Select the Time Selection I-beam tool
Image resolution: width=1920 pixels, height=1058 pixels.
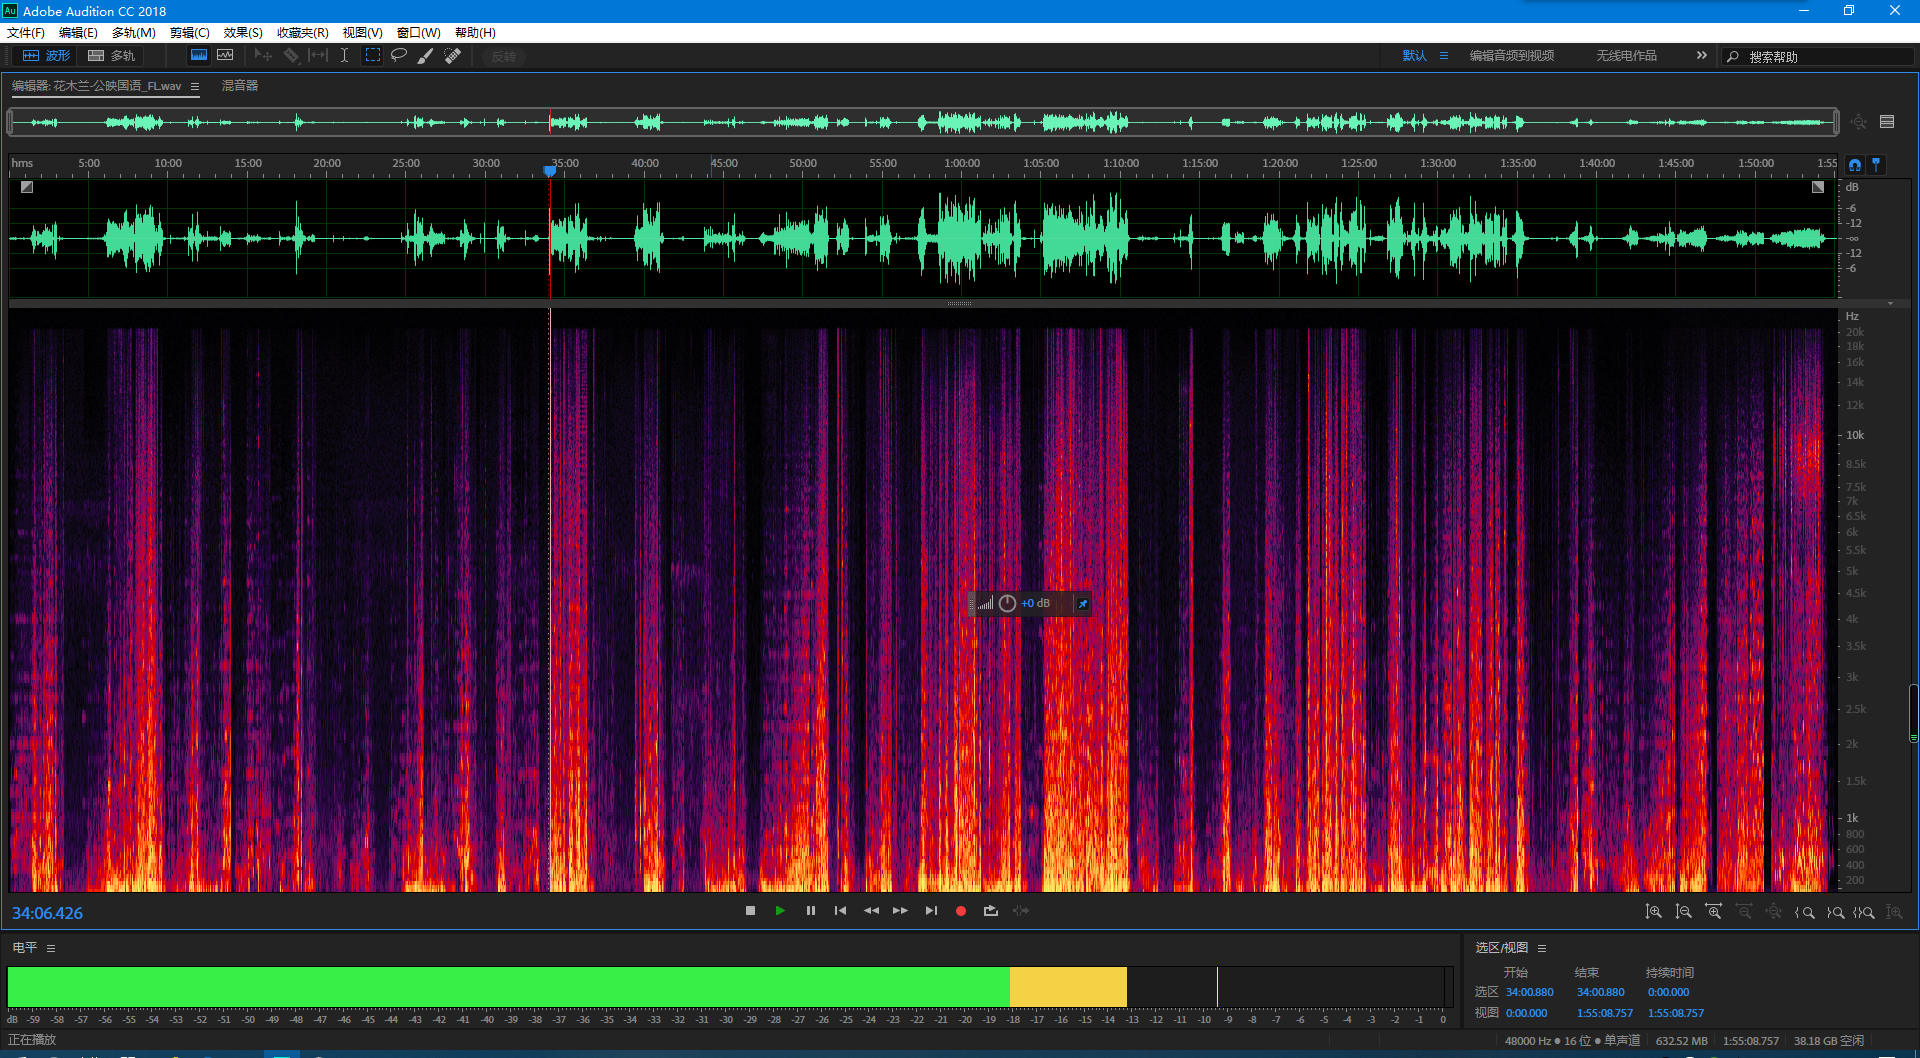344,56
